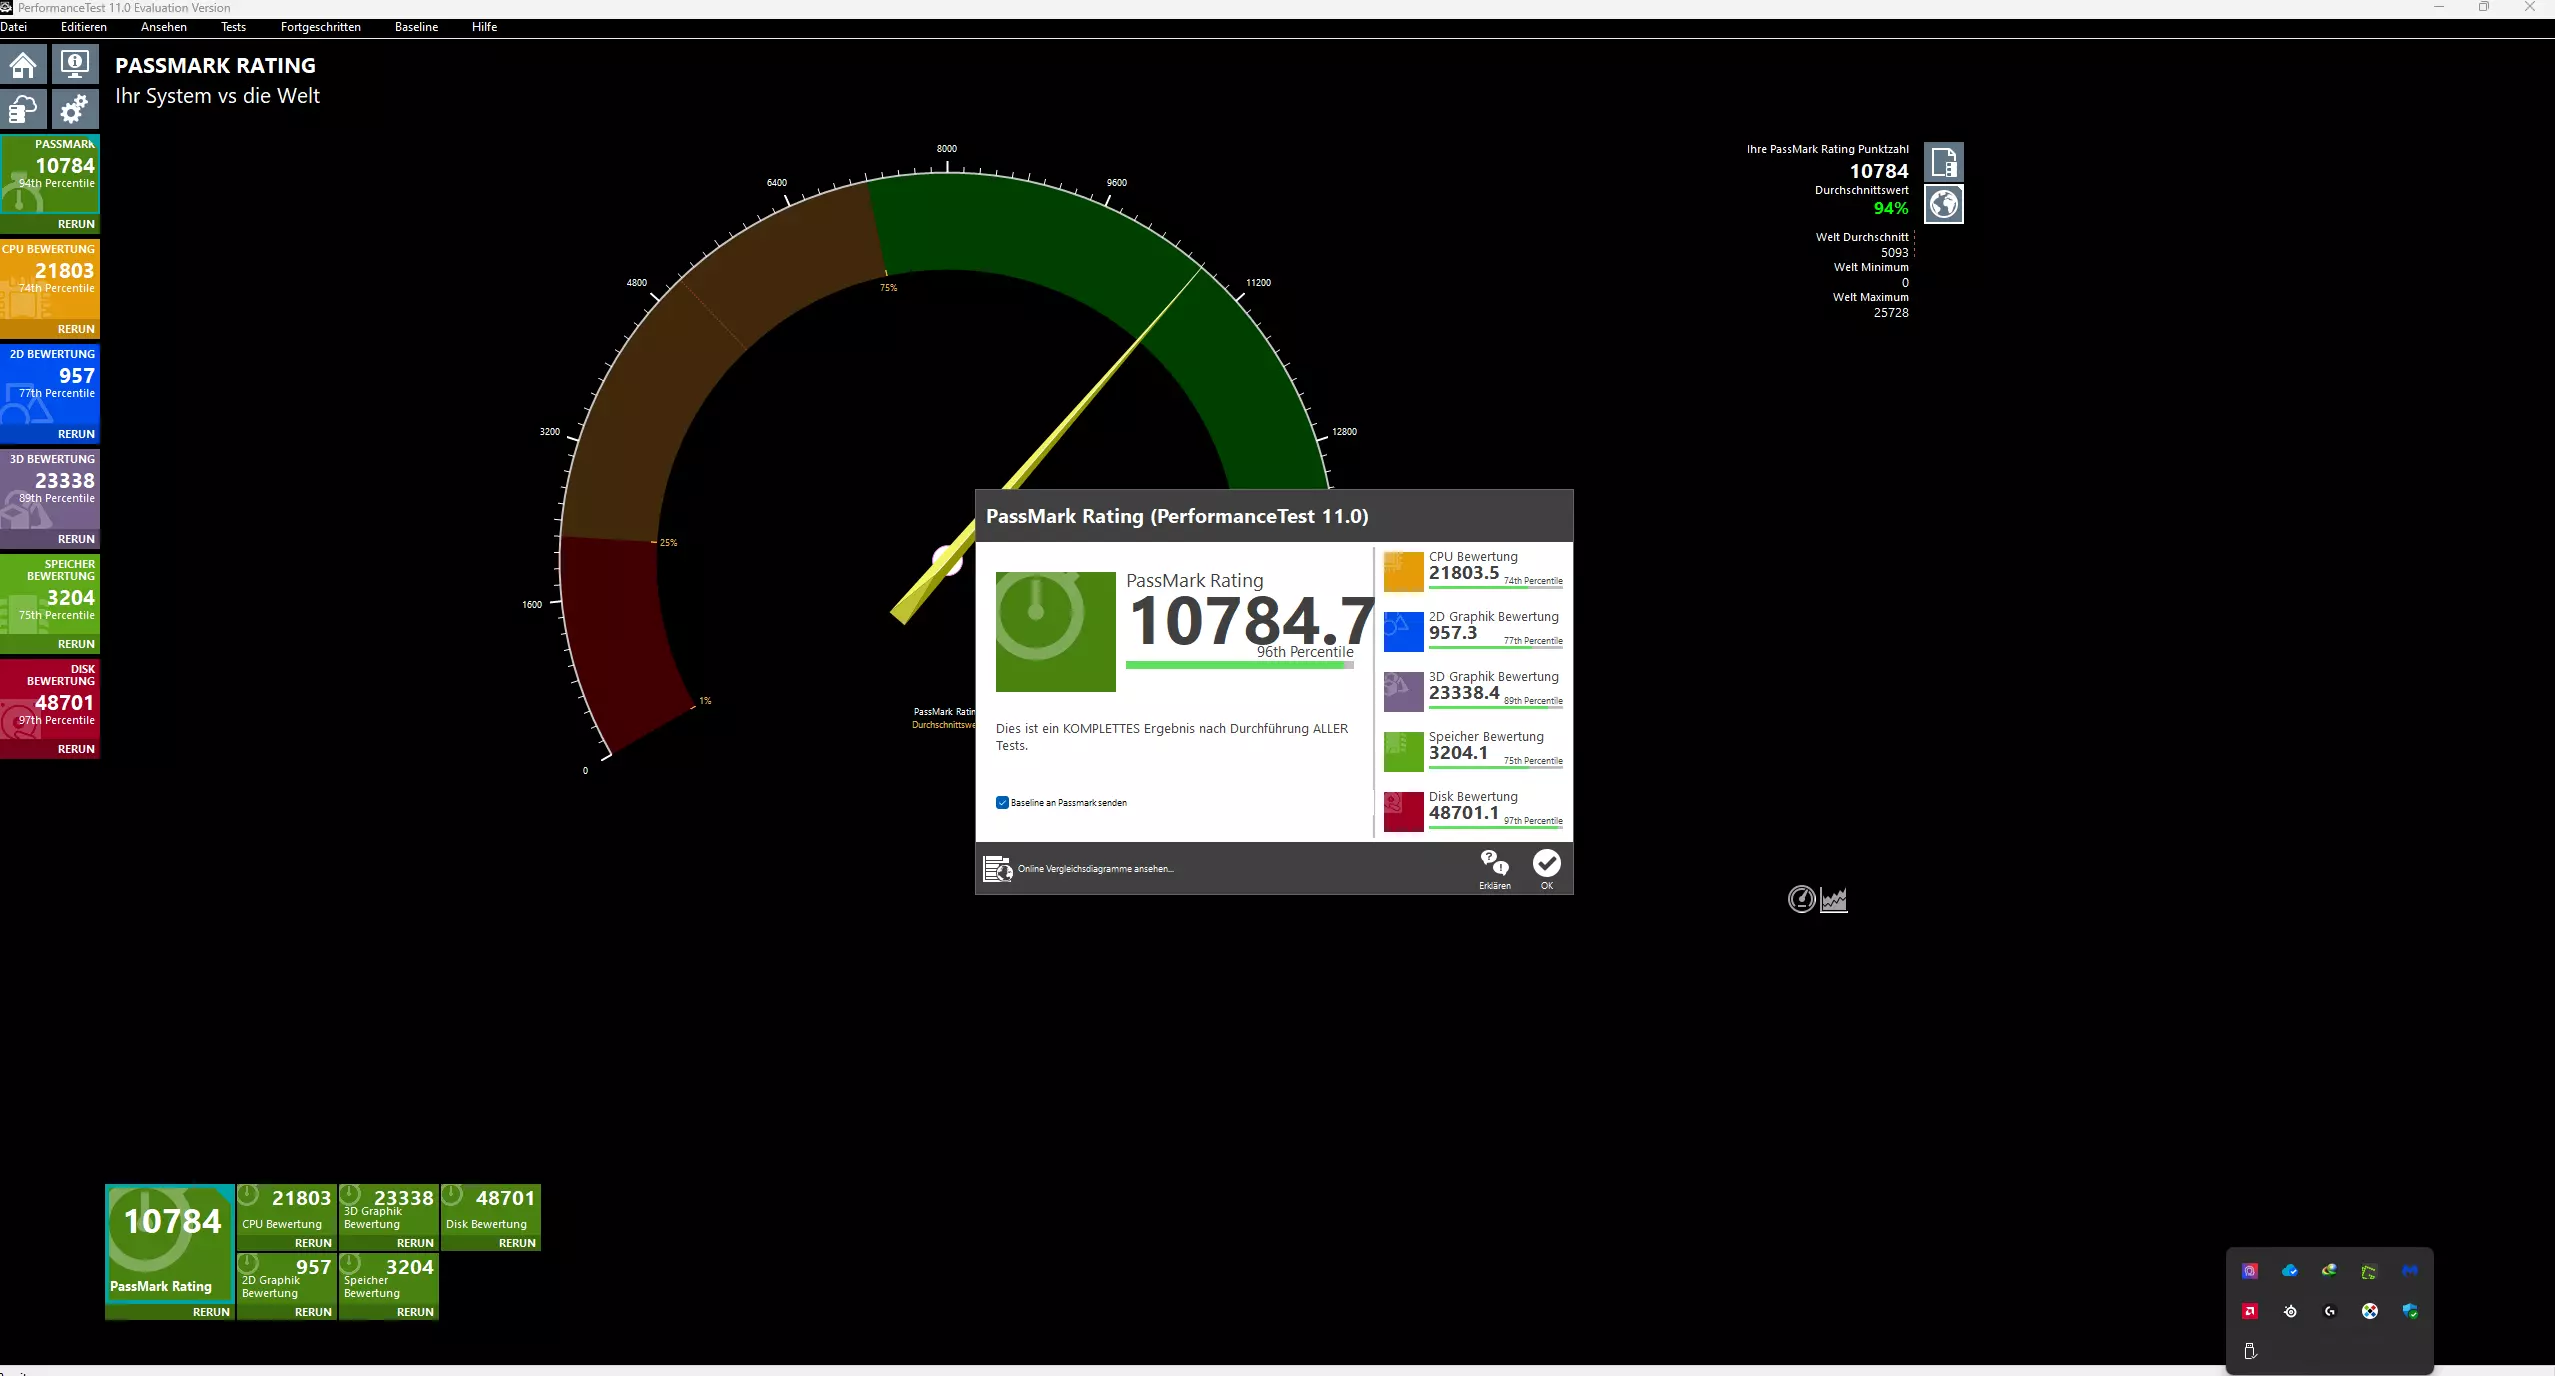
Task: Click 'Welt Maximum' value 25728
Action: point(1891,312)
